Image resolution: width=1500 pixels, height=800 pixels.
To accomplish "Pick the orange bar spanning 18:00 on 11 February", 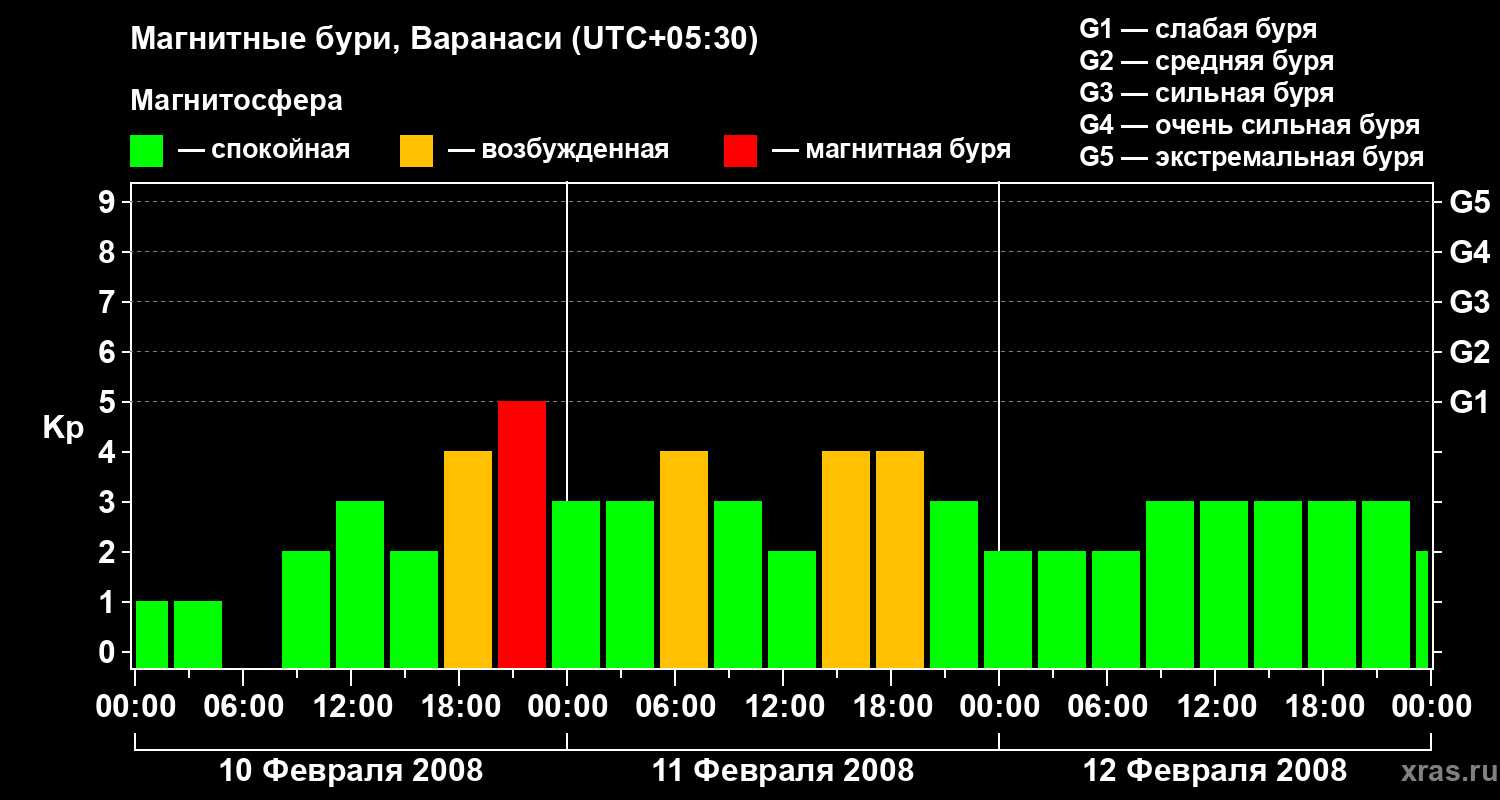I will (900, 560).
